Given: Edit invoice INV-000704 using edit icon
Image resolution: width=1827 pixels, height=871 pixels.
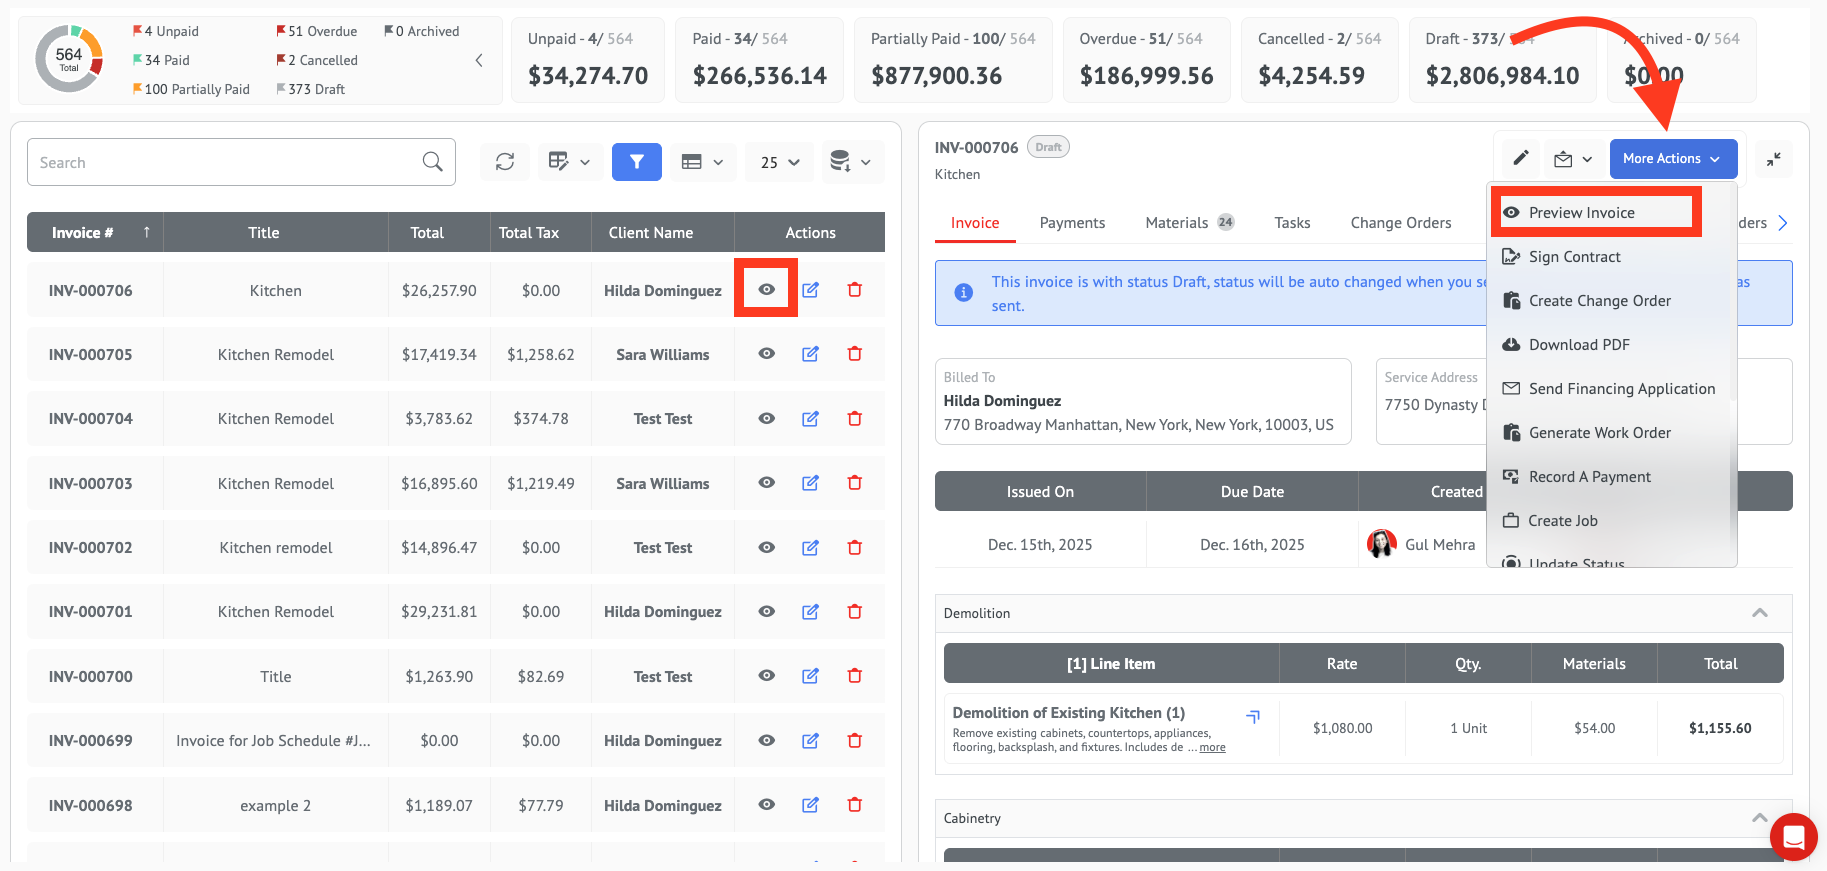Looking at the screenshot, I should click(810, 419).
